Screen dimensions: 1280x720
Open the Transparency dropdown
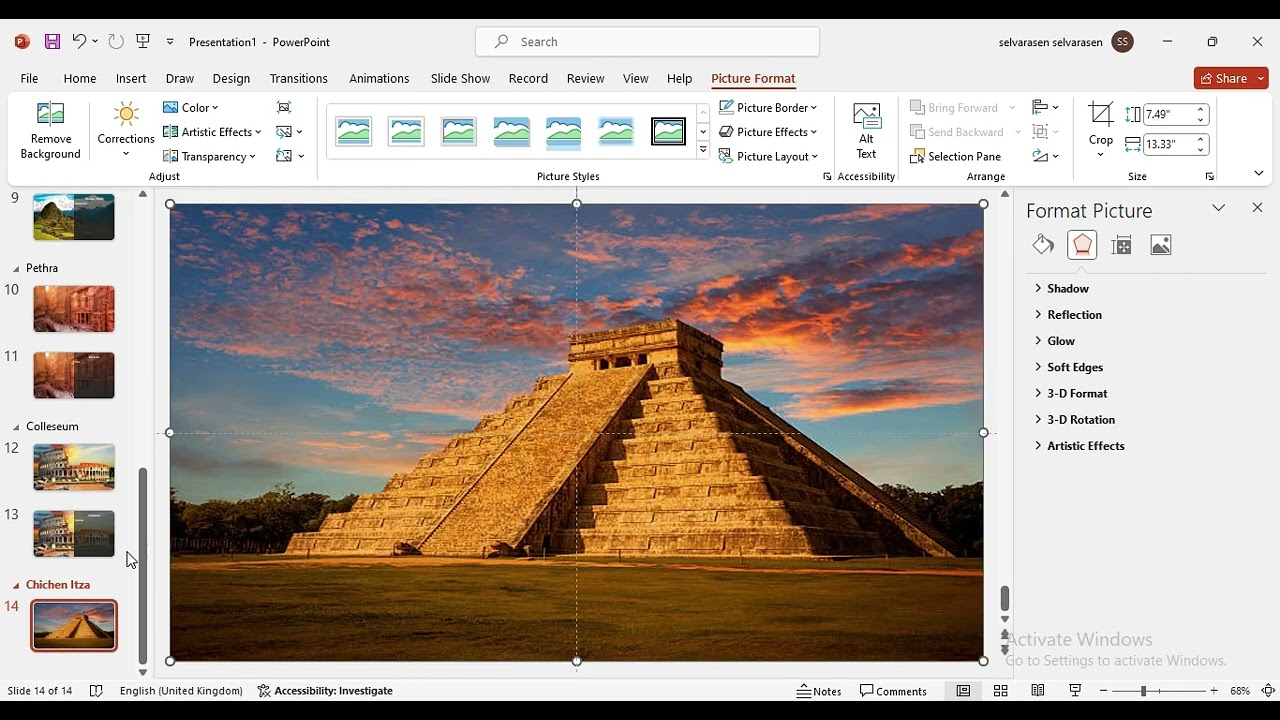coord(210,156)
